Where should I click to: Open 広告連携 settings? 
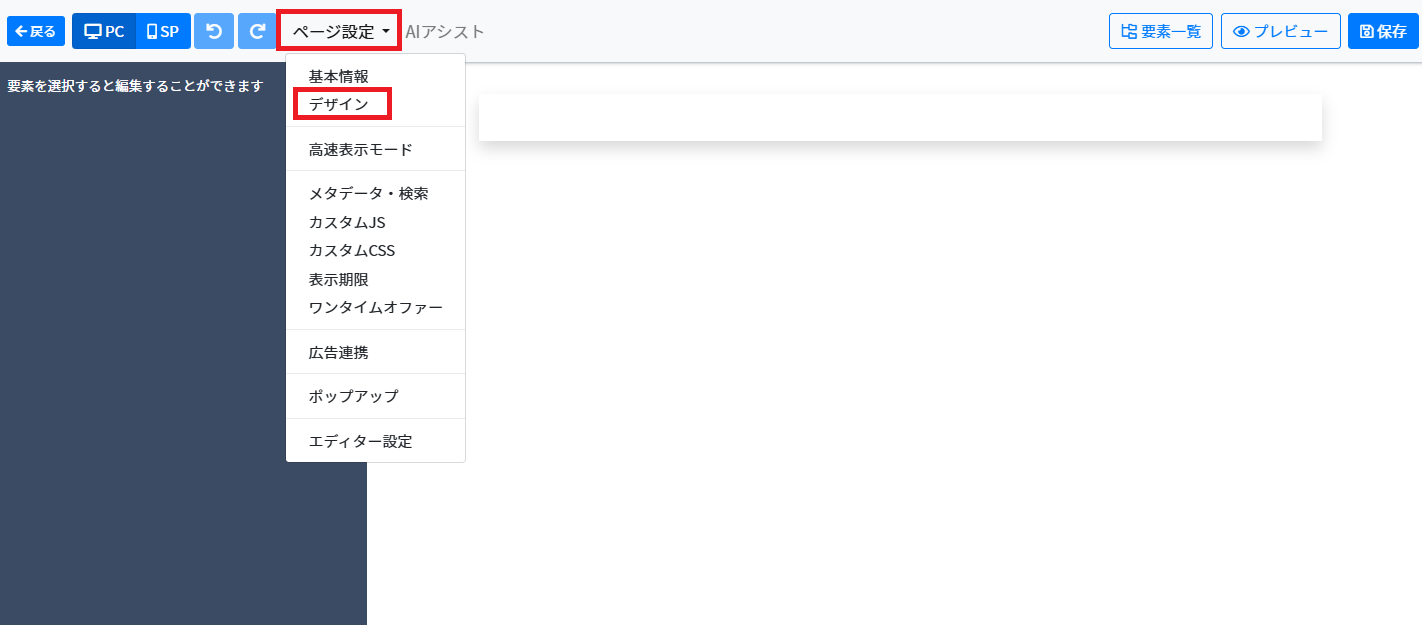click(x=339, y=352)
